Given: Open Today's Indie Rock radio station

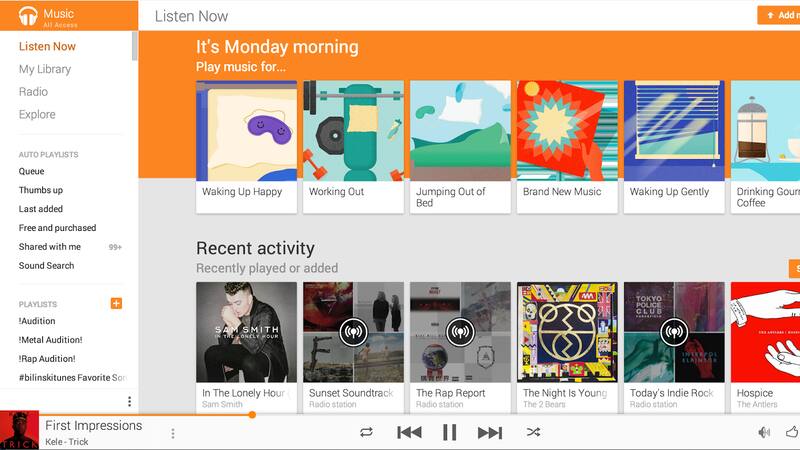Looking at the screenshot, I should pos(674,332).
